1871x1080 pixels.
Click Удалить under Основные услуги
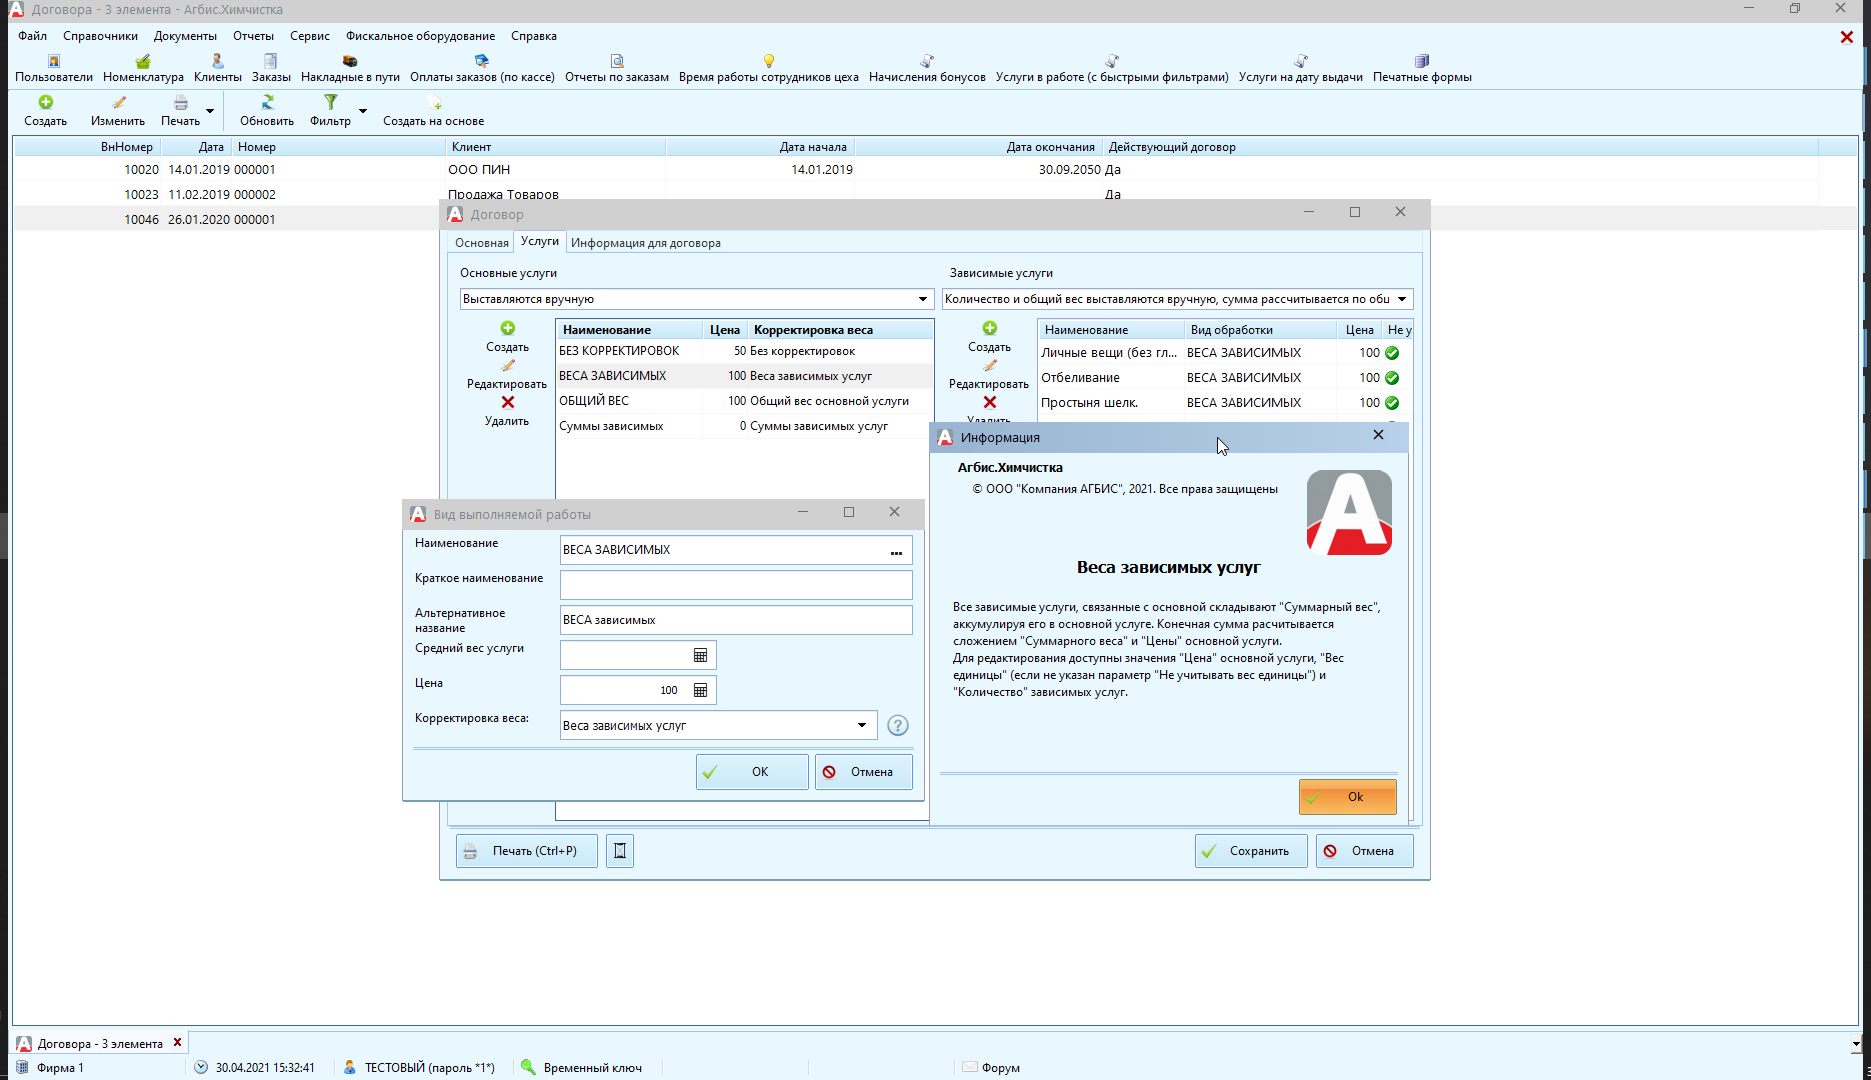pos(508,411)
